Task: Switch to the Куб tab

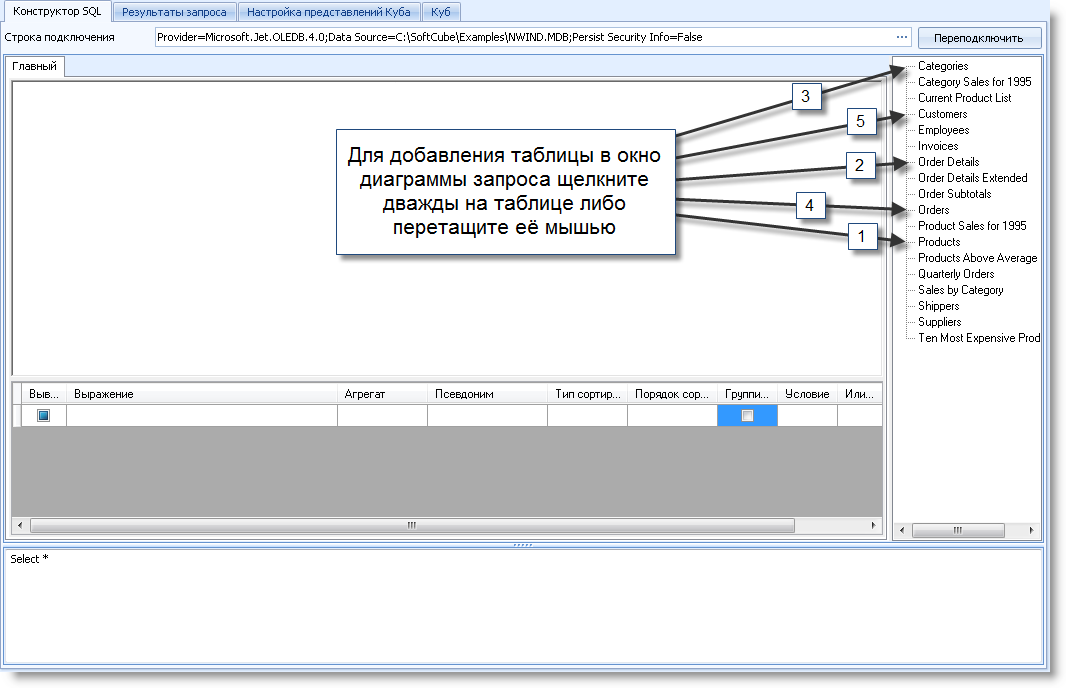Action: (441, 12)
